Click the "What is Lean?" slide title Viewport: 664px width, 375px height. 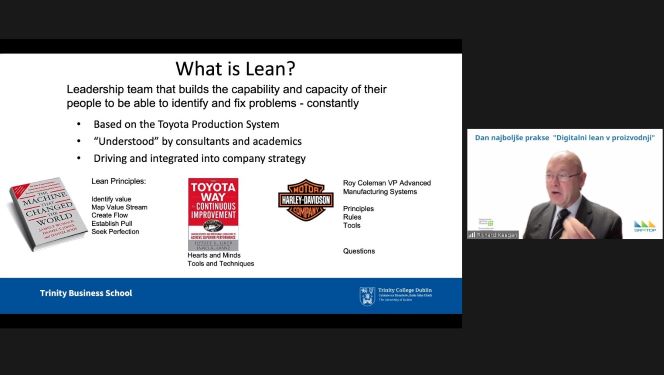pyautogui.click(x=235, y=69)
